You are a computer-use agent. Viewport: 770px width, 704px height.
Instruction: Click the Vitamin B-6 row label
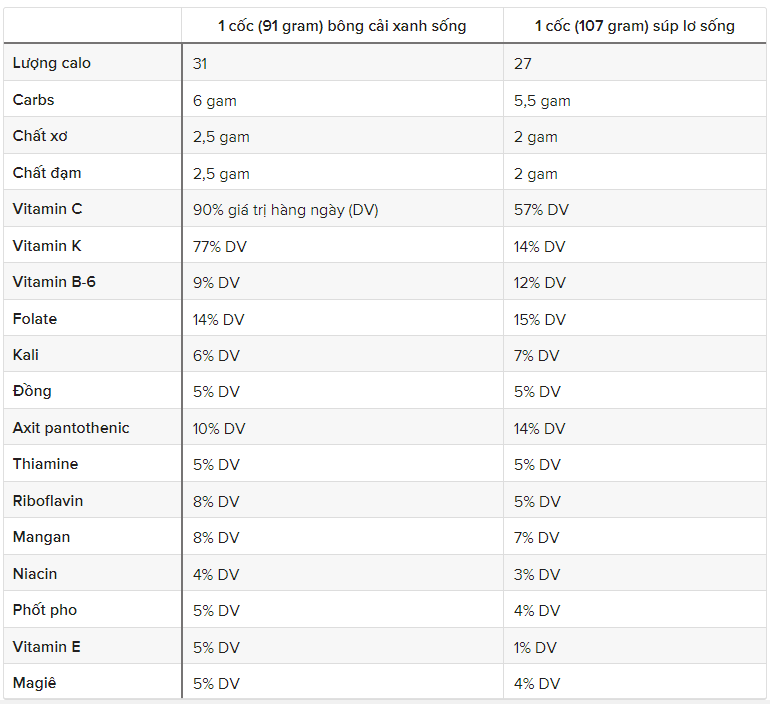pos(54,282)
